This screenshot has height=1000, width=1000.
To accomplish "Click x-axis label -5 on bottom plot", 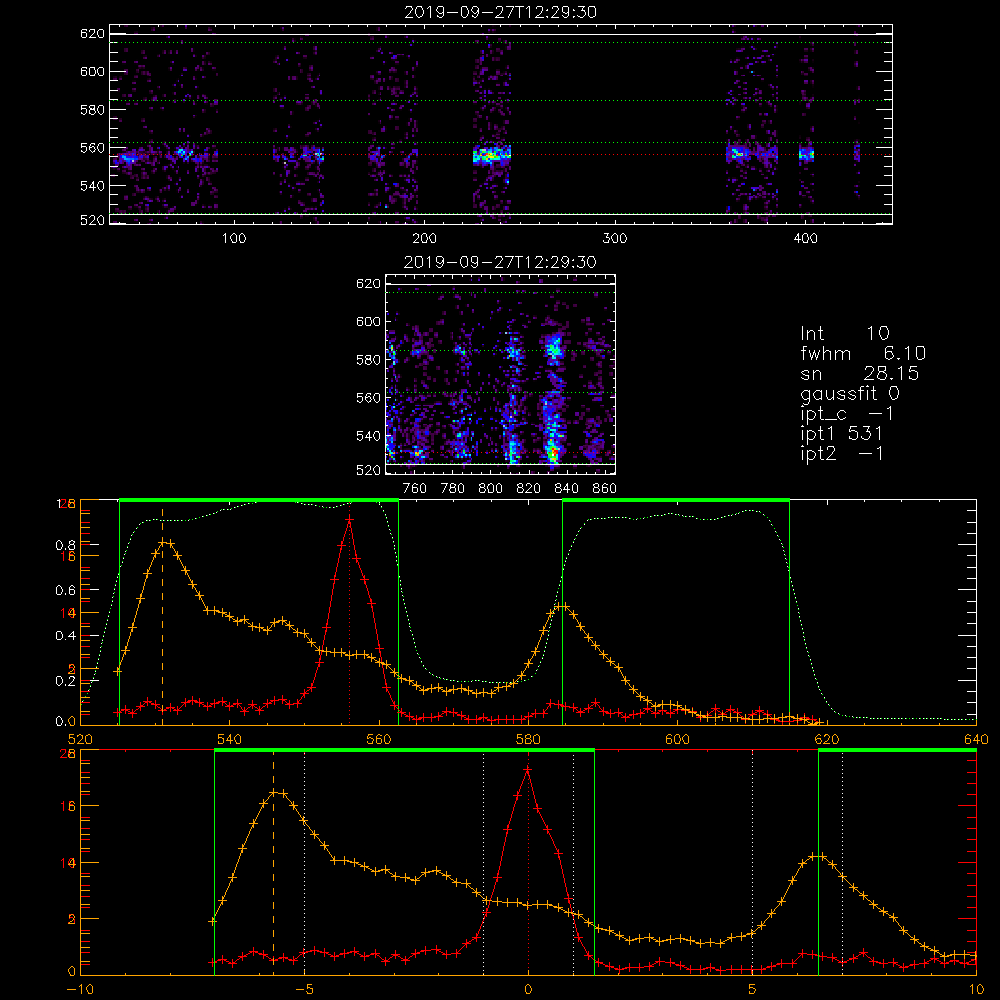I will coord(304,989).
